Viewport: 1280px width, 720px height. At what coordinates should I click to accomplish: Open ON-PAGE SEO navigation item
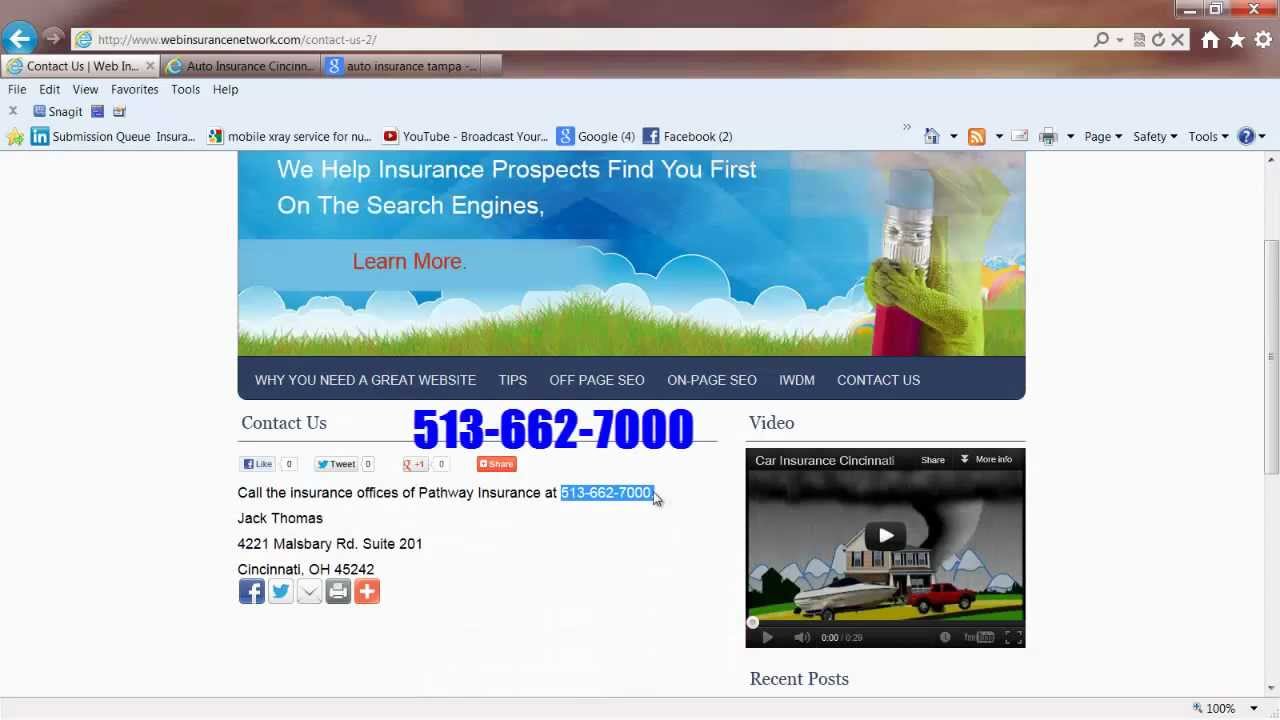pyautogui.click(x=712, y=380)
